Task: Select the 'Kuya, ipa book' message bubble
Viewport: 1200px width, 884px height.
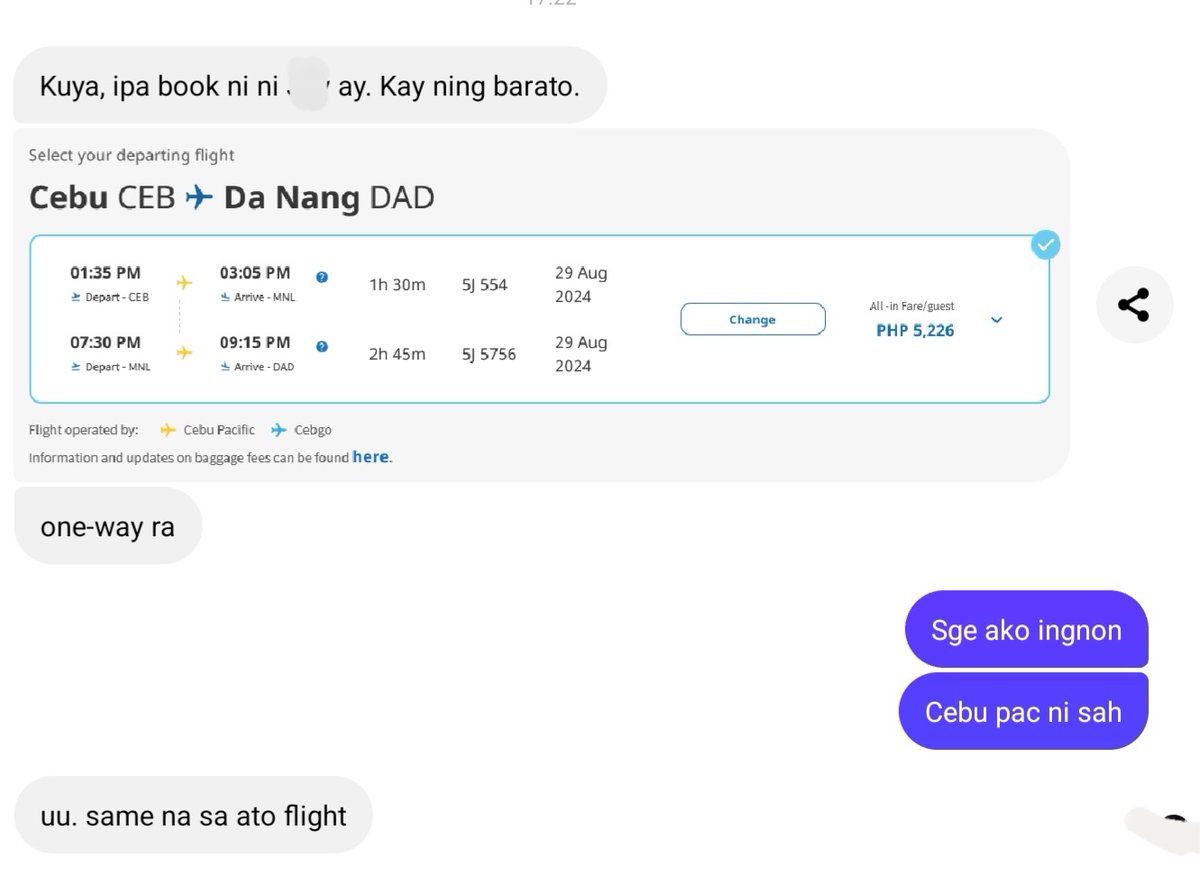Action: pos(310,86)
